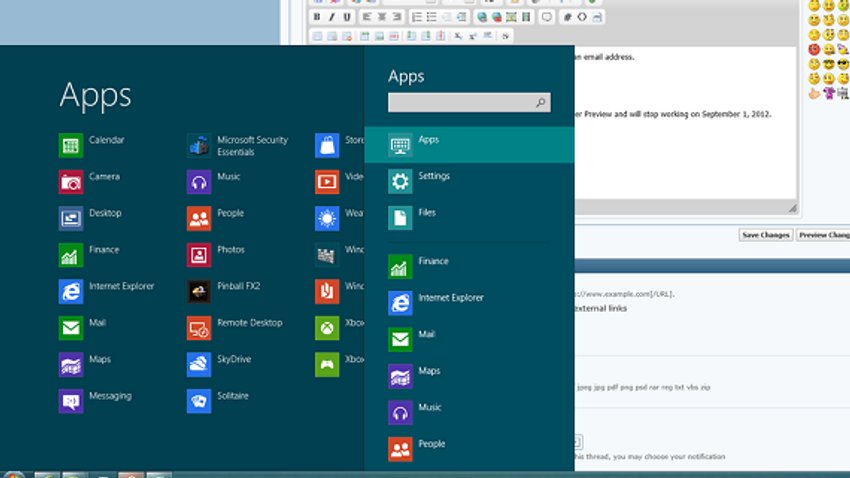Insert the sunglasses smiley emoticon
850x478 pixels.
[x=843, y=64]
